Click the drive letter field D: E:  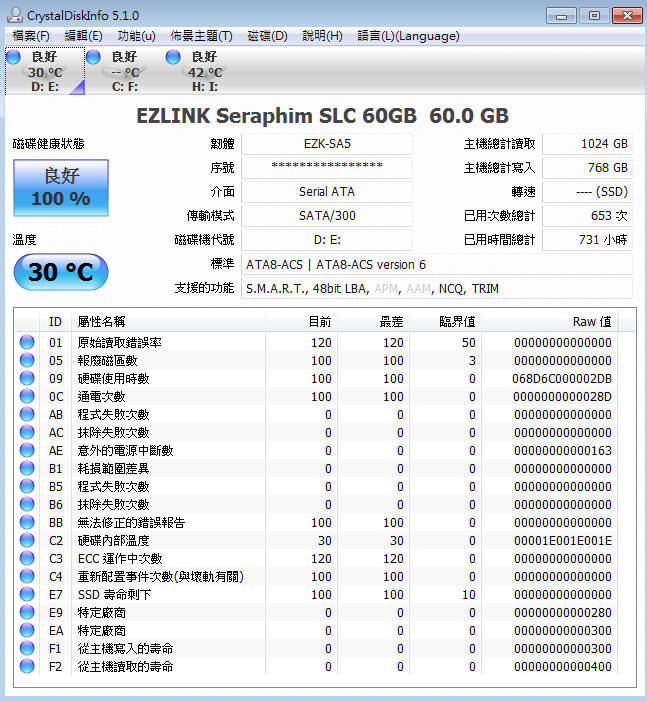click(x=327, y=240)
